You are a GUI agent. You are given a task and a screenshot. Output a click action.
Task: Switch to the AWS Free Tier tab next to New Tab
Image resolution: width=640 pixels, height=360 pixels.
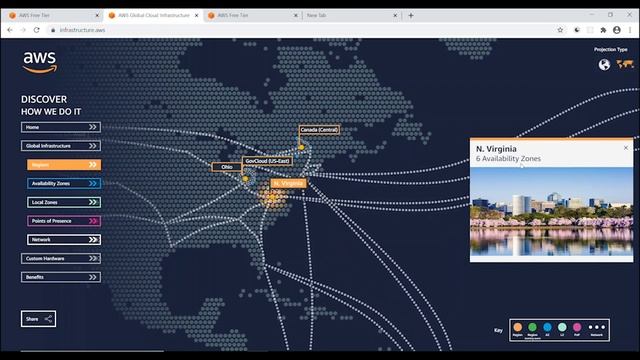click(x=251, y=16)
